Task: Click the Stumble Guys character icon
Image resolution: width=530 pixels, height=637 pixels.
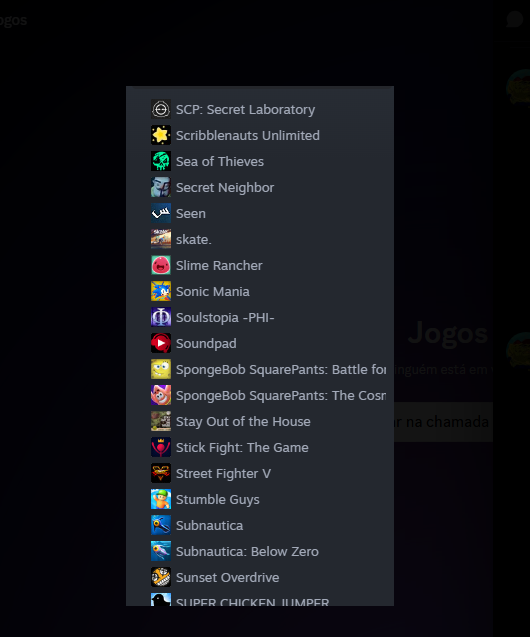Action: 161,499
